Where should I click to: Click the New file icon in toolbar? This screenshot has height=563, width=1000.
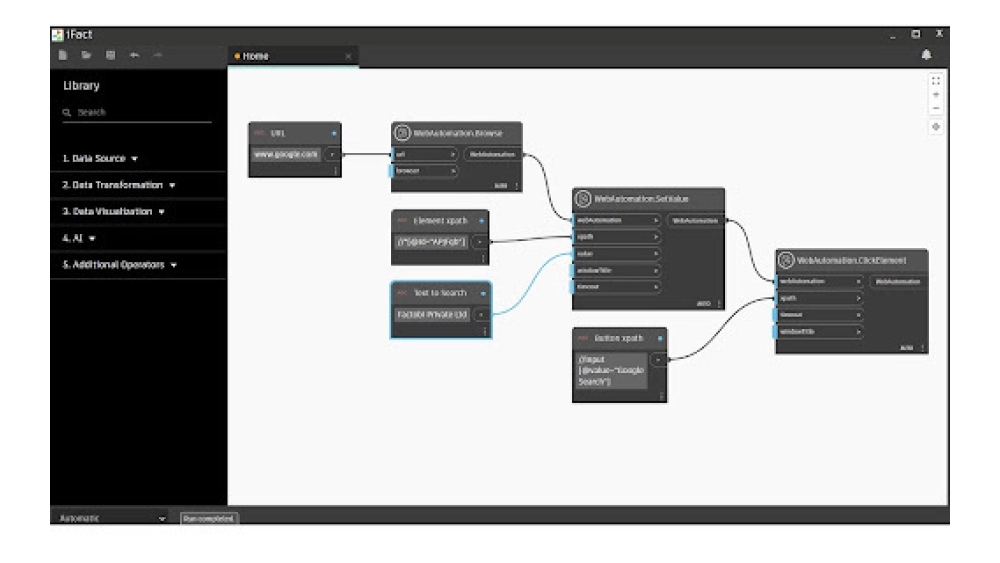point(63,56)
